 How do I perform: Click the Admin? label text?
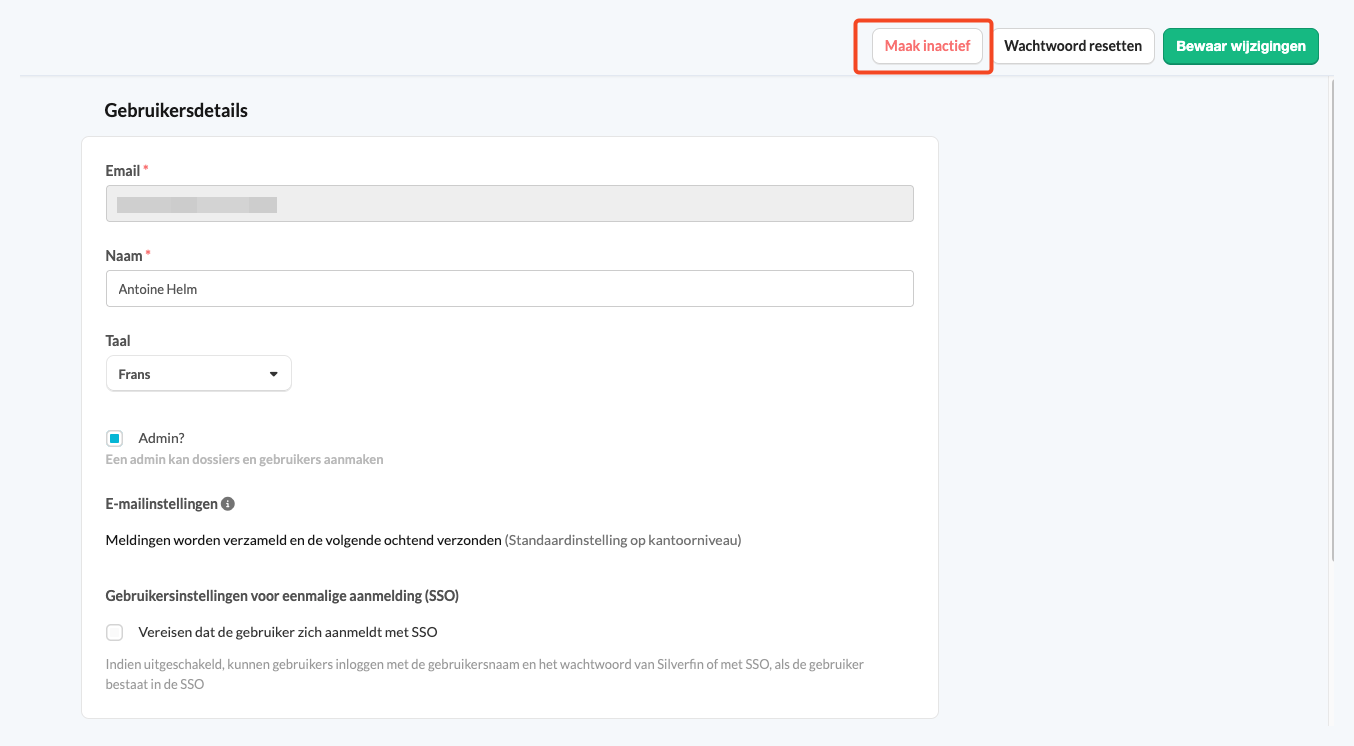tap(162, 438)
